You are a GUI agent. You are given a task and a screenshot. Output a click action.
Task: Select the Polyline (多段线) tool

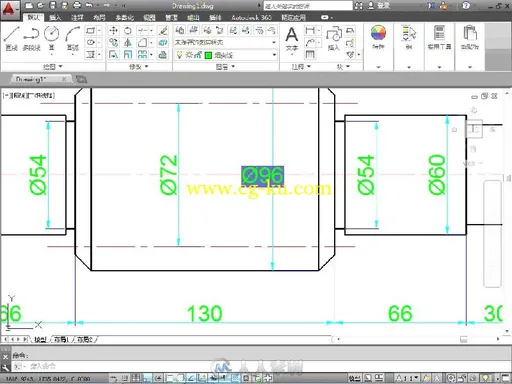[x=31, y=38]
